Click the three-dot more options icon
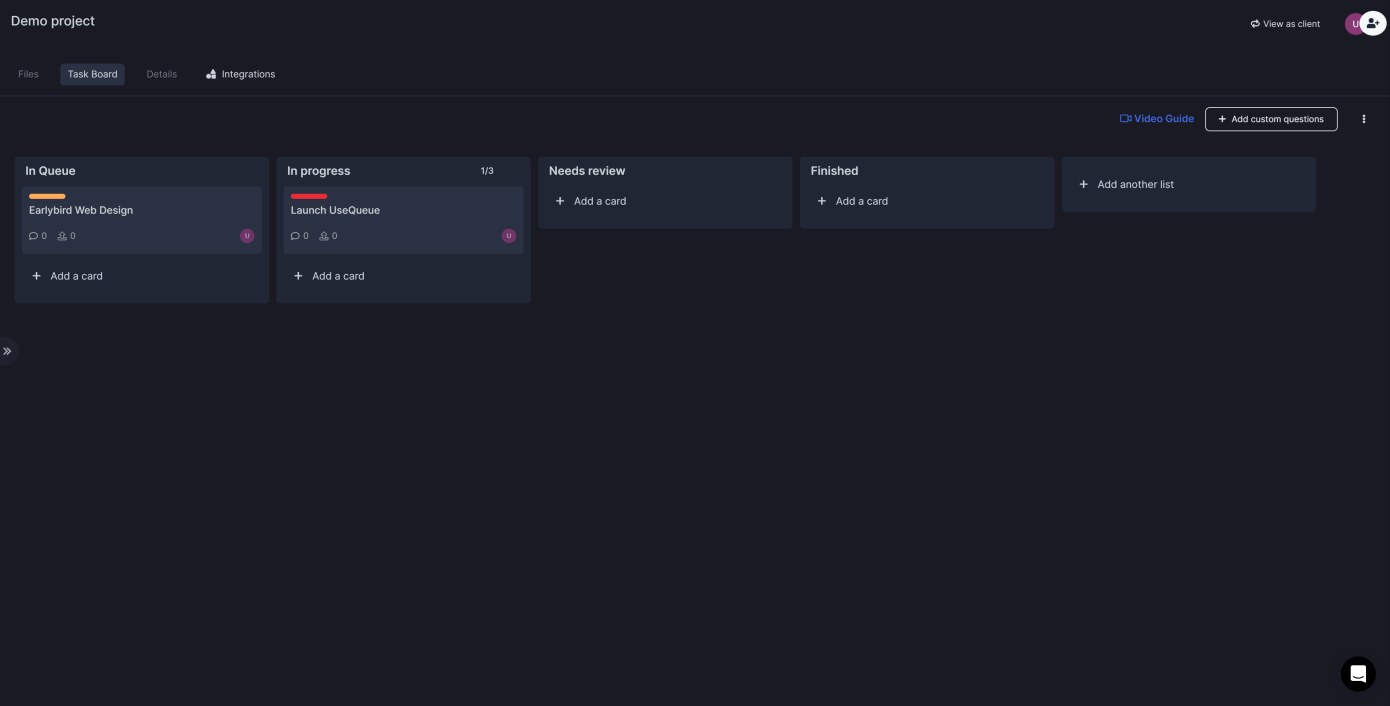This screenshot has height=706, width=1390. click(1363, 119)
